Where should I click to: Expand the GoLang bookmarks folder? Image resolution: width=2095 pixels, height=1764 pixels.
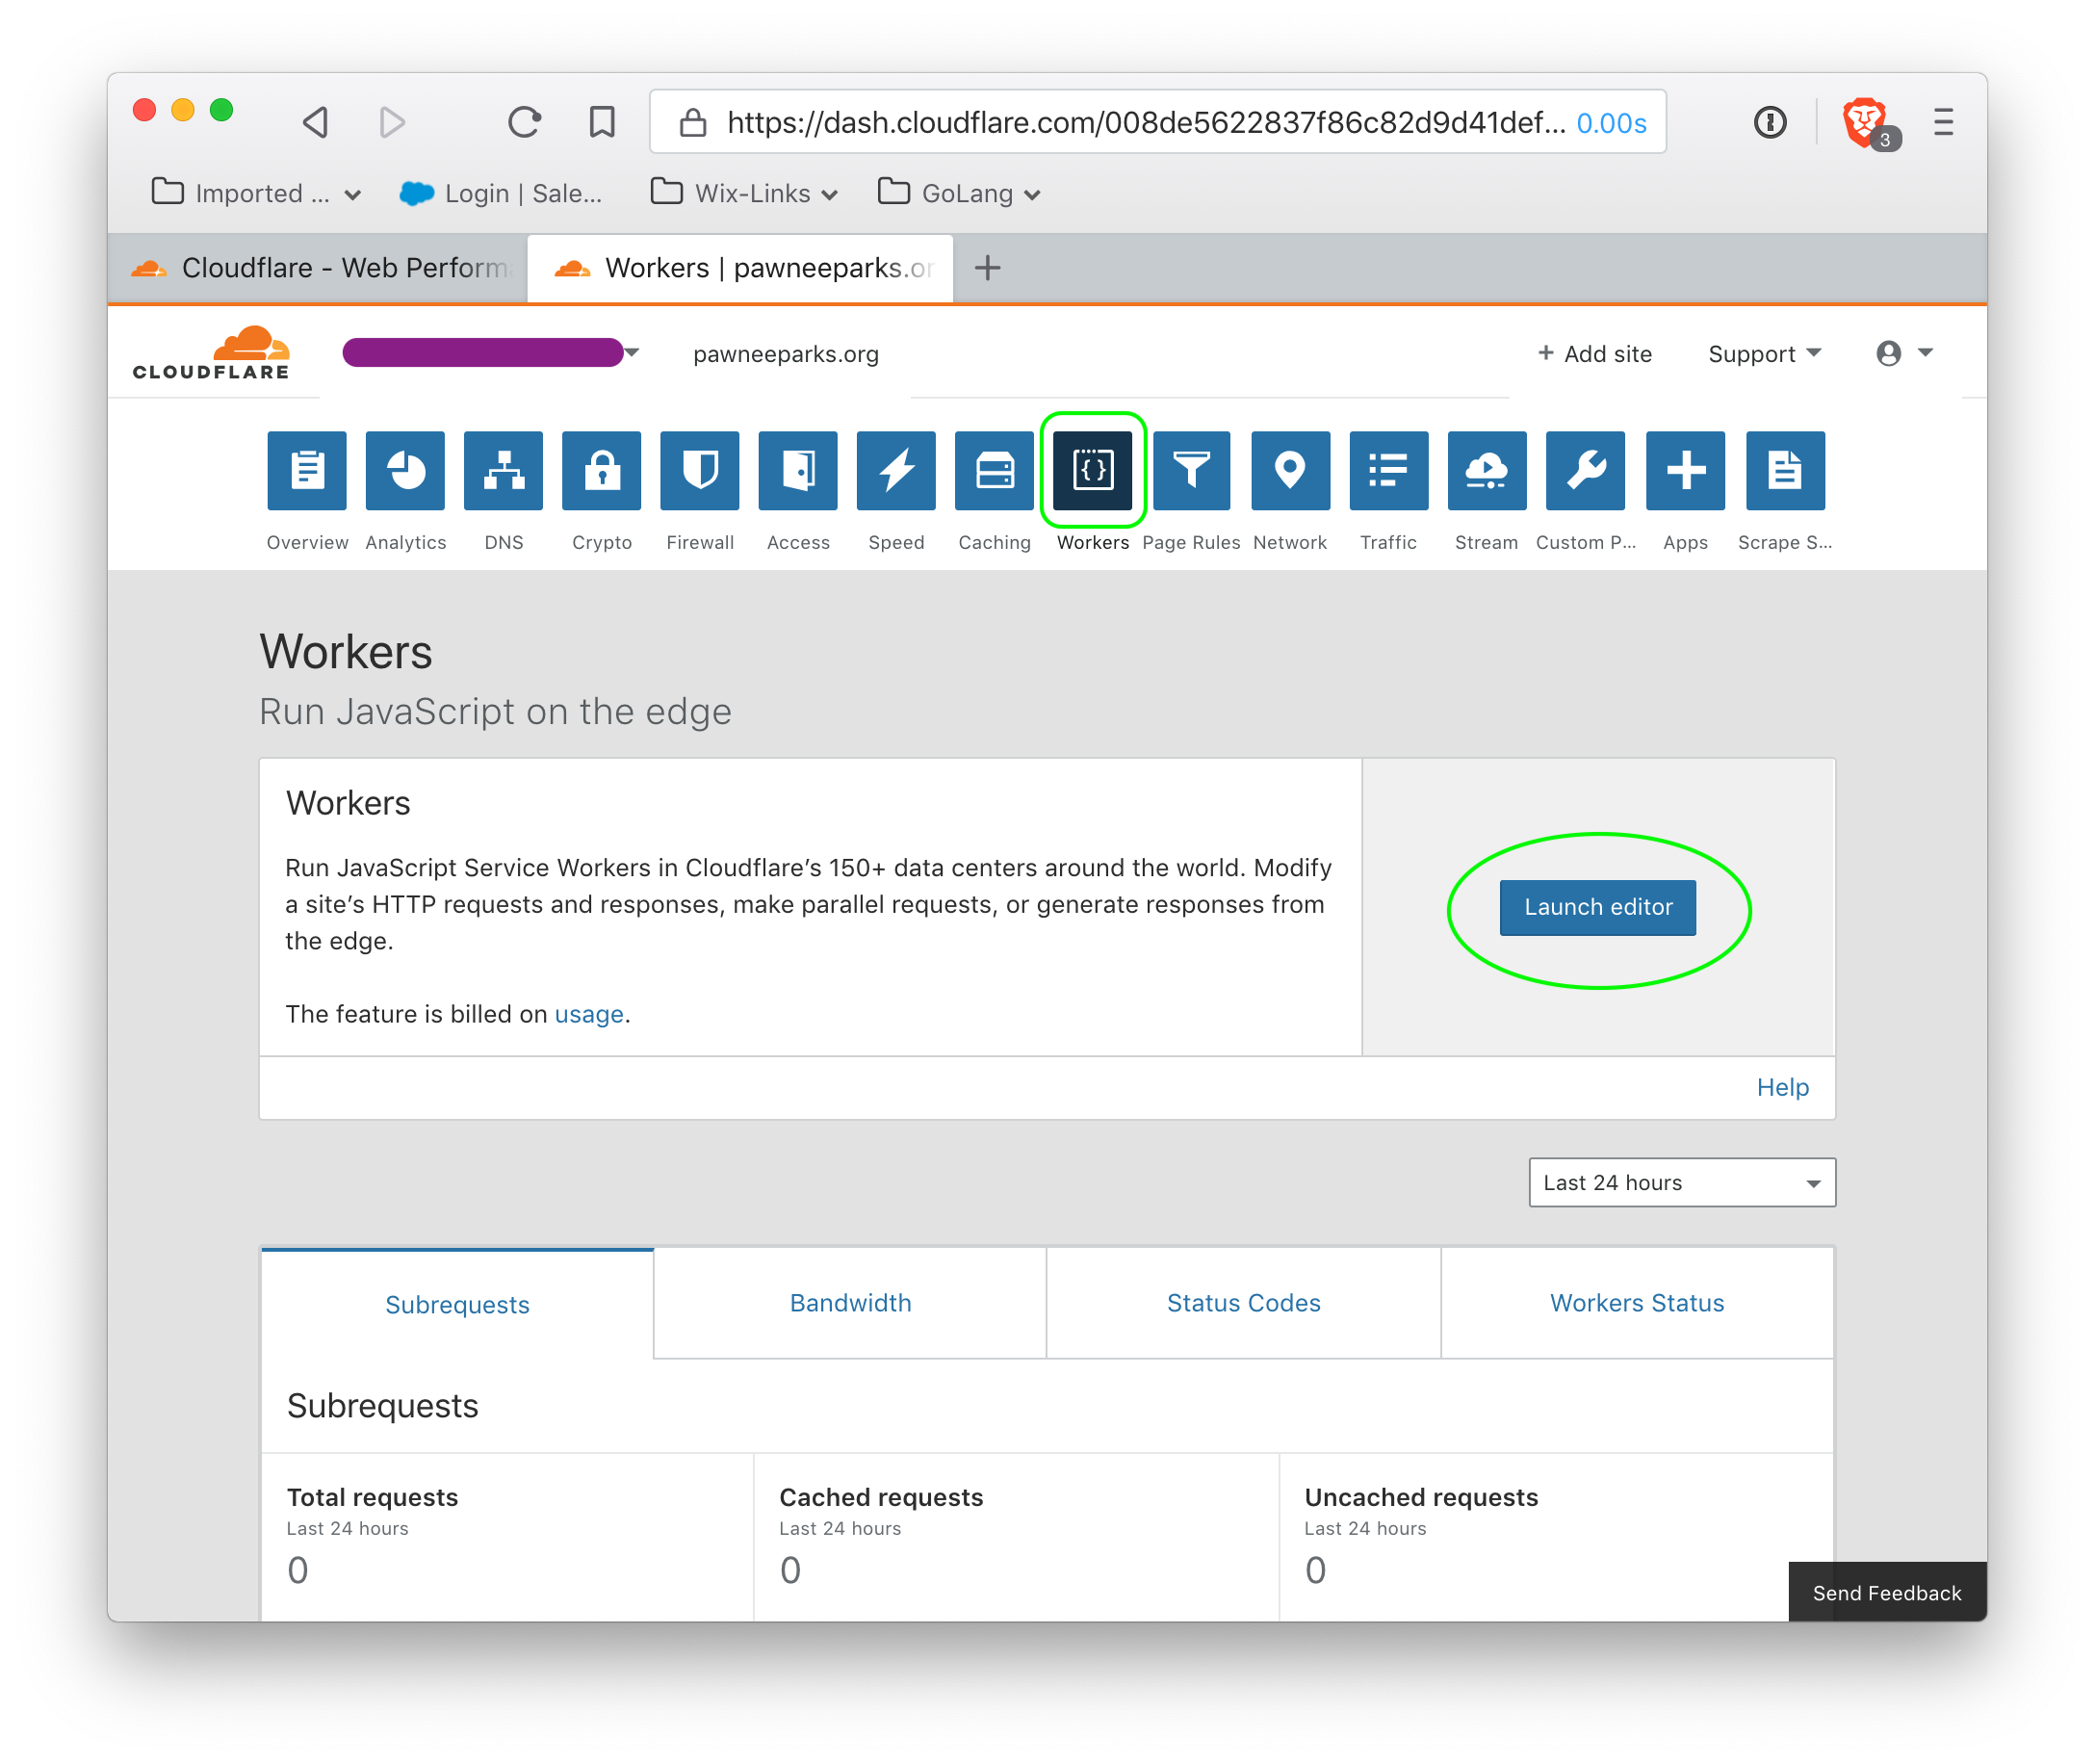pyautogui.click(x=959, y=193)
